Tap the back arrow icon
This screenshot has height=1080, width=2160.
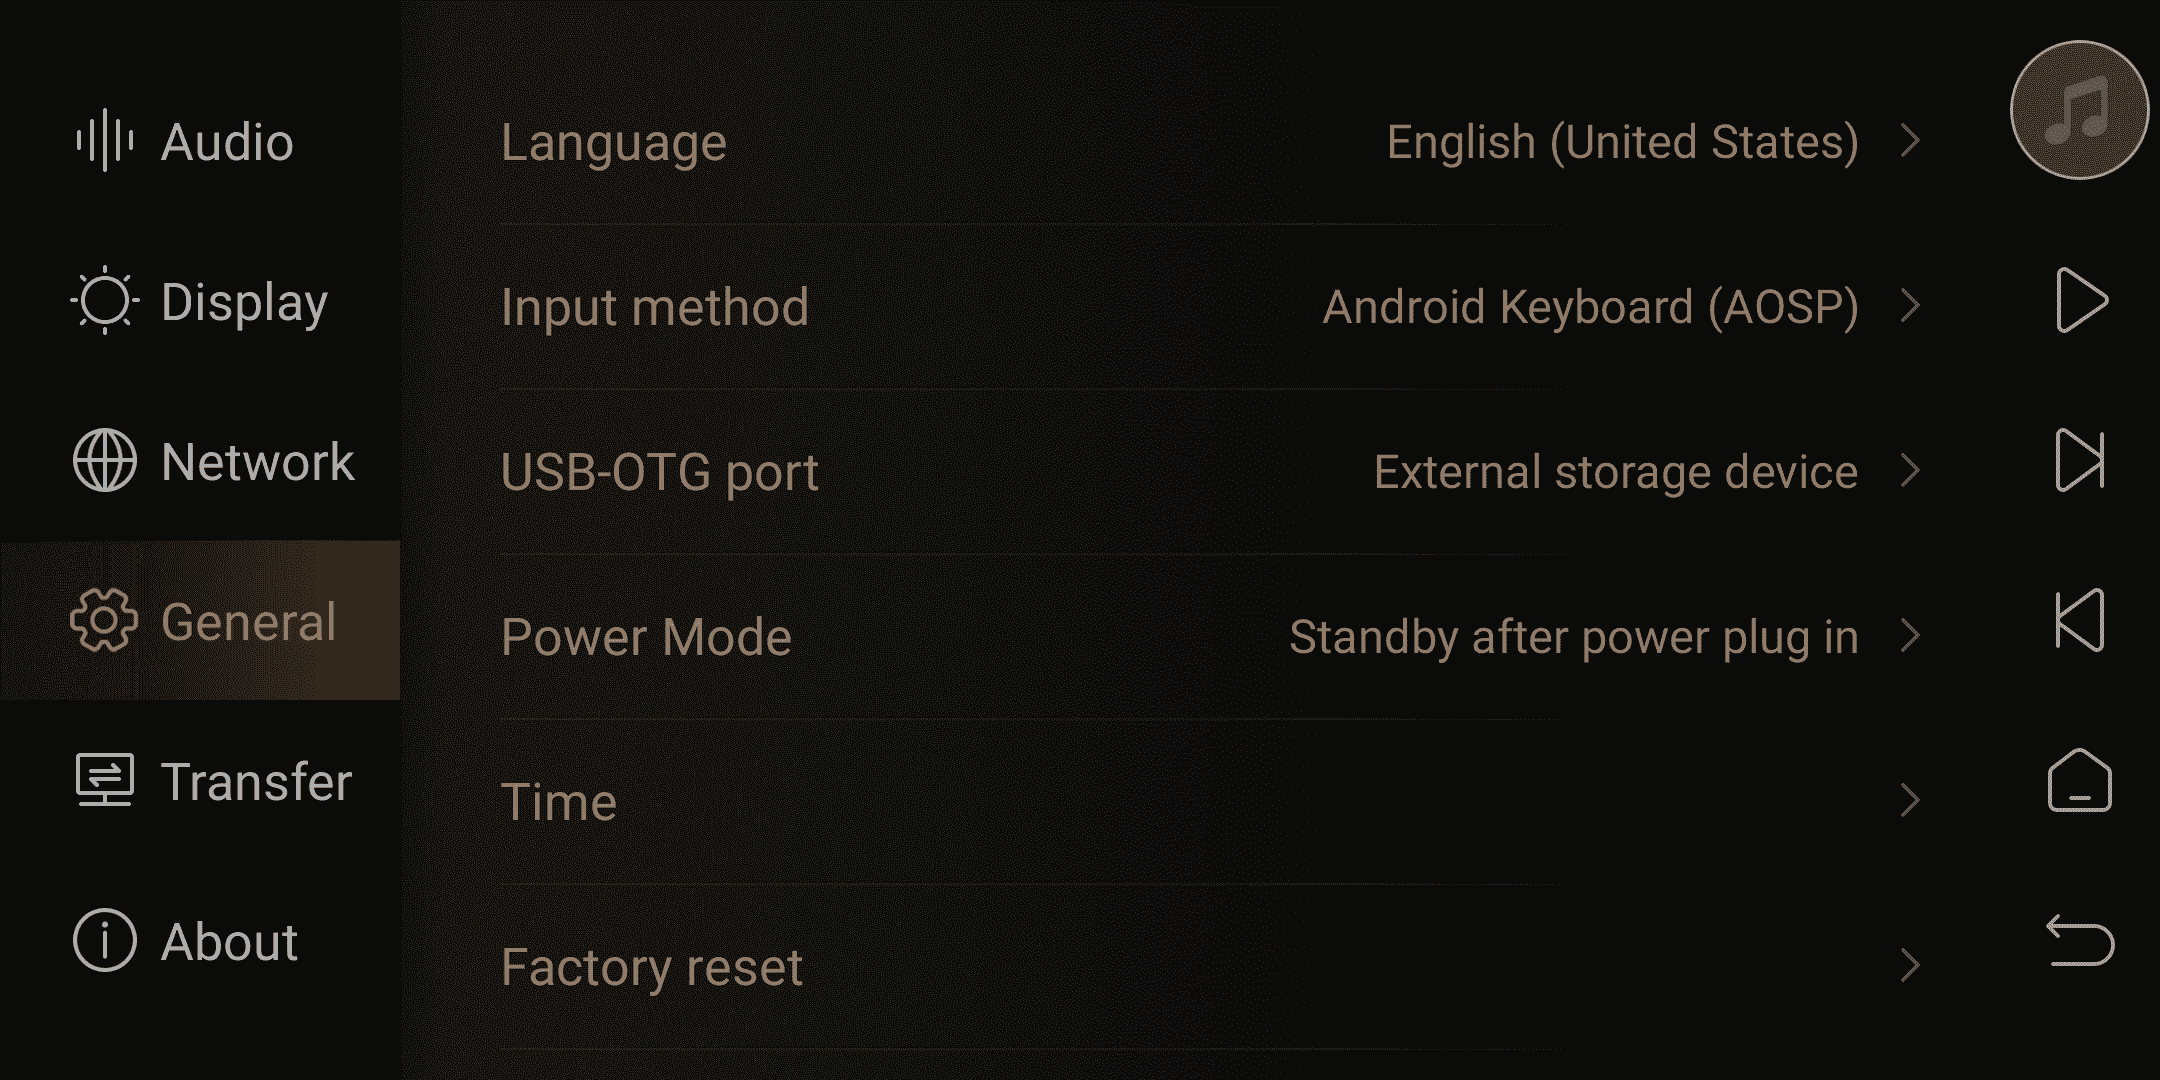[x=2080, y=941]
